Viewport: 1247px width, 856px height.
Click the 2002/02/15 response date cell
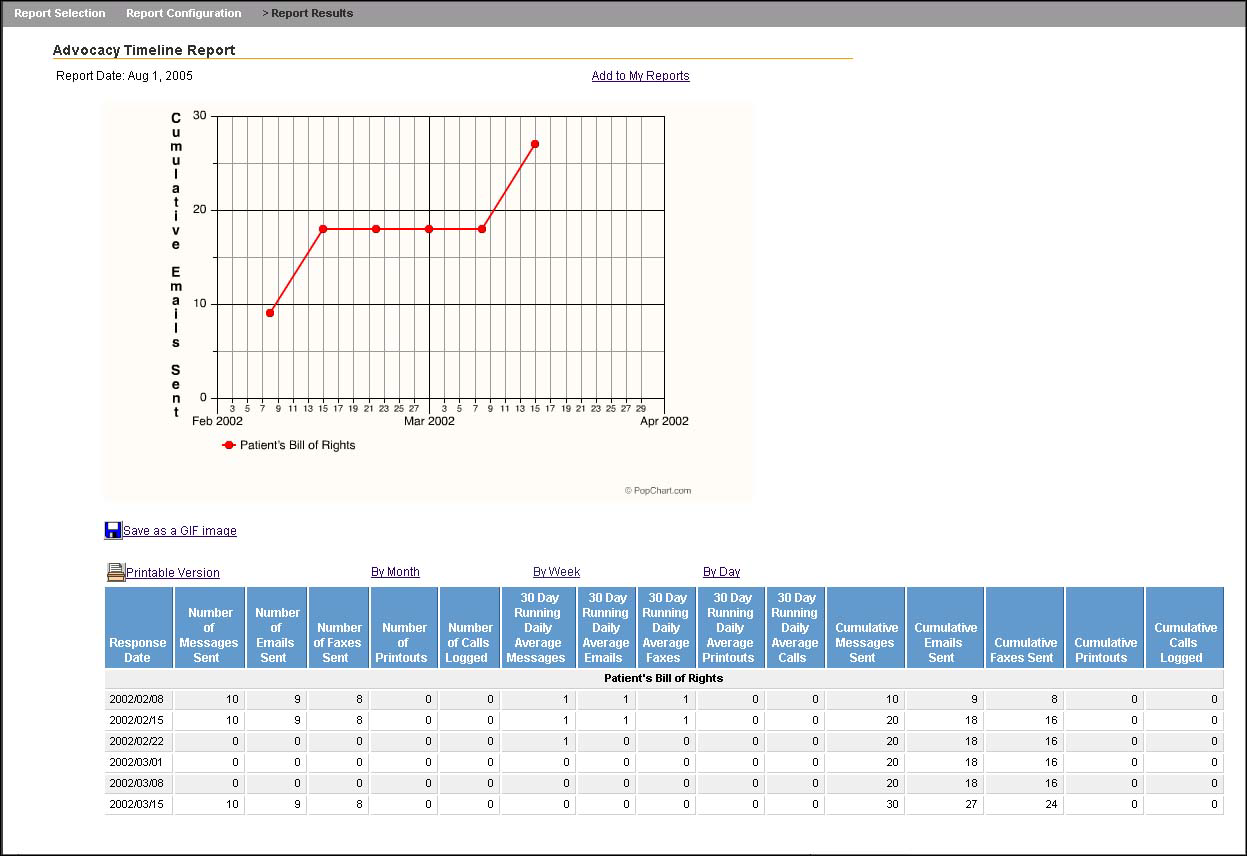(139, 721)
